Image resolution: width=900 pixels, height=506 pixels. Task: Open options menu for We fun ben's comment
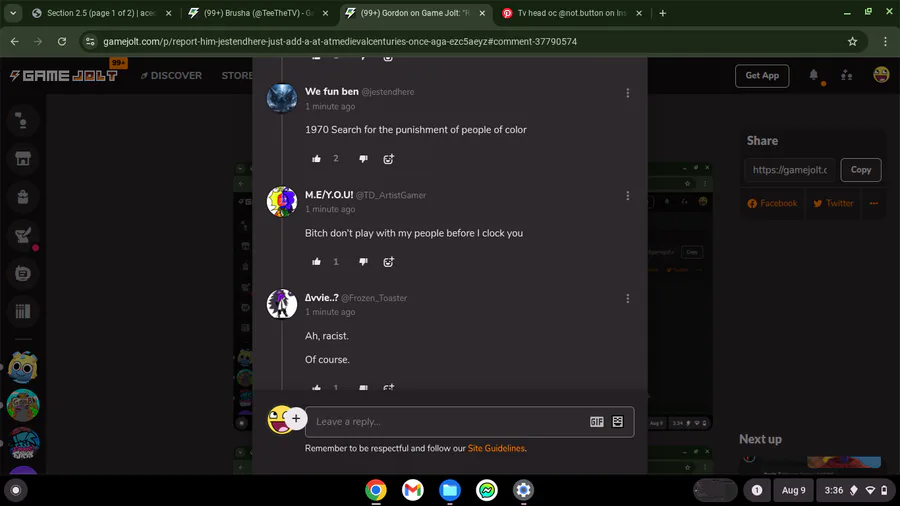pyautogui.click(x=627, y=93)
